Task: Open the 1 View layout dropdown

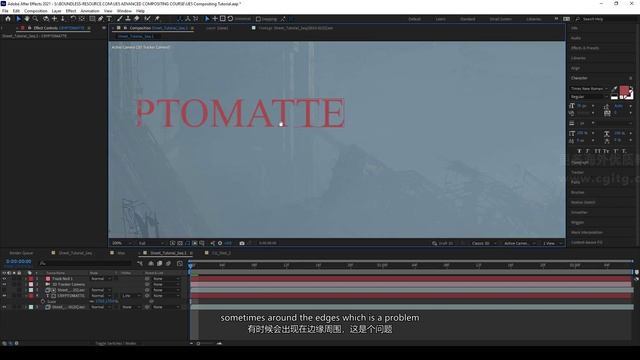Action: [552, 243]
